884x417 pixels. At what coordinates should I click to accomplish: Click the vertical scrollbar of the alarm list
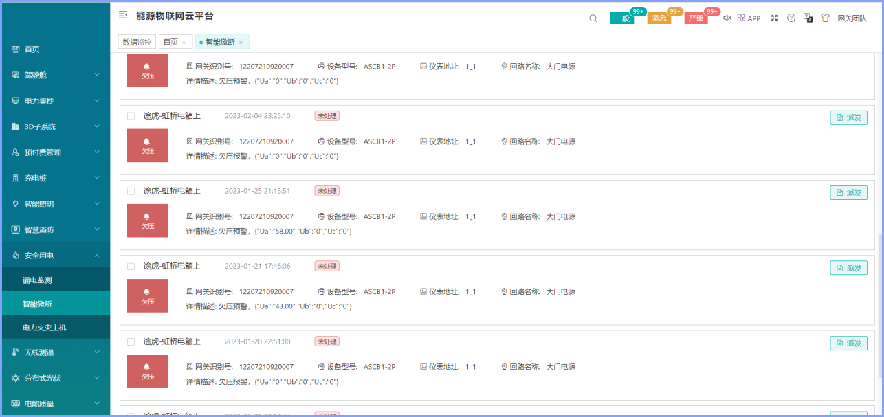880,304
